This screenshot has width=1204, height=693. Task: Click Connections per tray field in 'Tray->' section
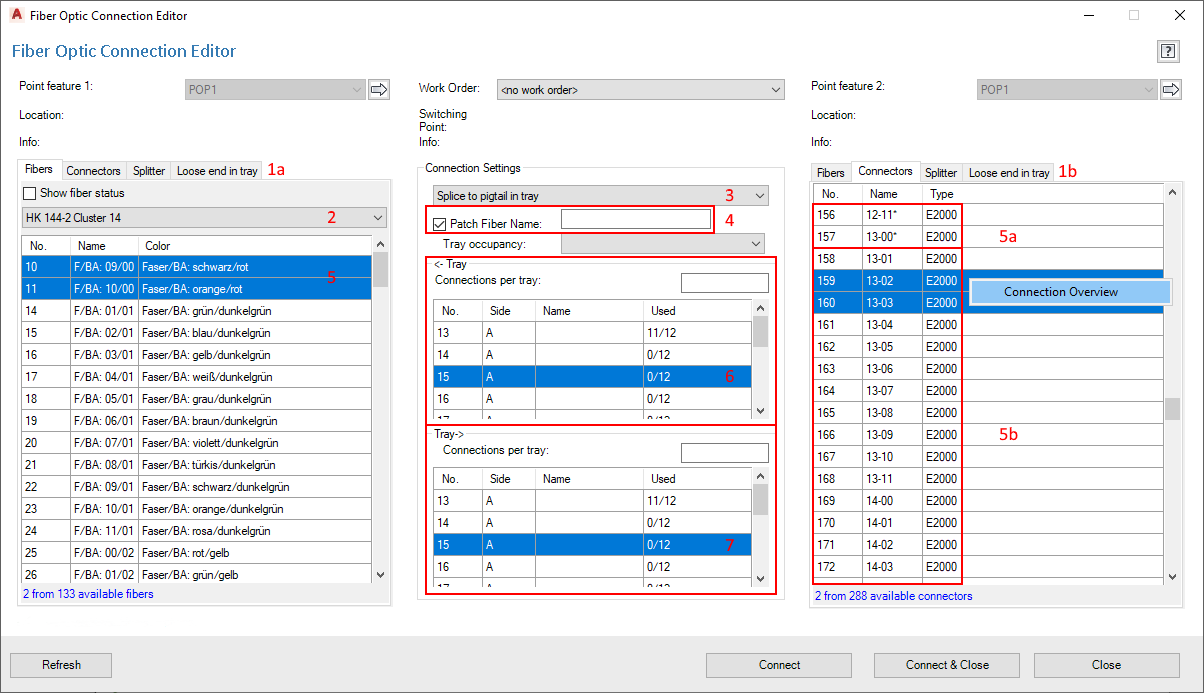pyautogui.click(x=724, y=453)
